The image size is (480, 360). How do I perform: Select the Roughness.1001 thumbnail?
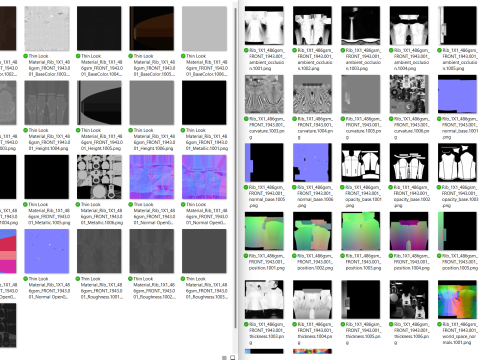pos(99,251)
